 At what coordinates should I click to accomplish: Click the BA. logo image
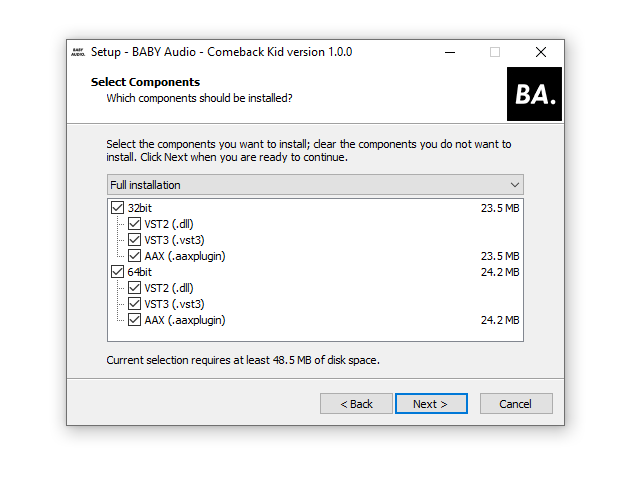(x=535, y=94)
